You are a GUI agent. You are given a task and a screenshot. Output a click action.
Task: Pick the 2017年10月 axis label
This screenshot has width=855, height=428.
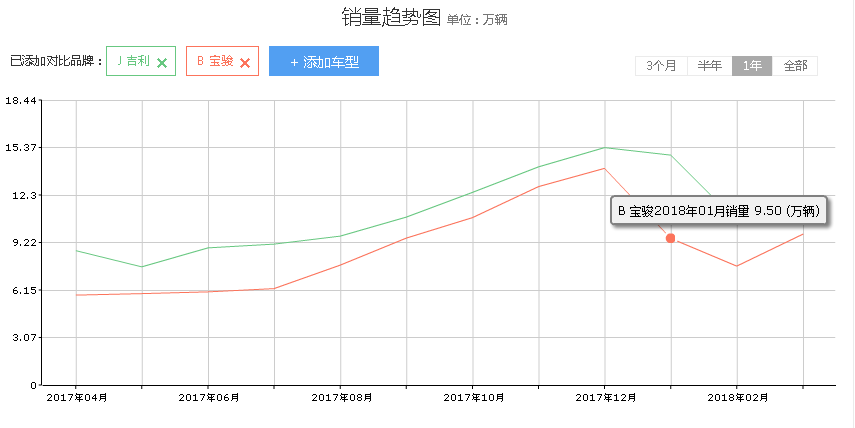[x=473, y=397]
